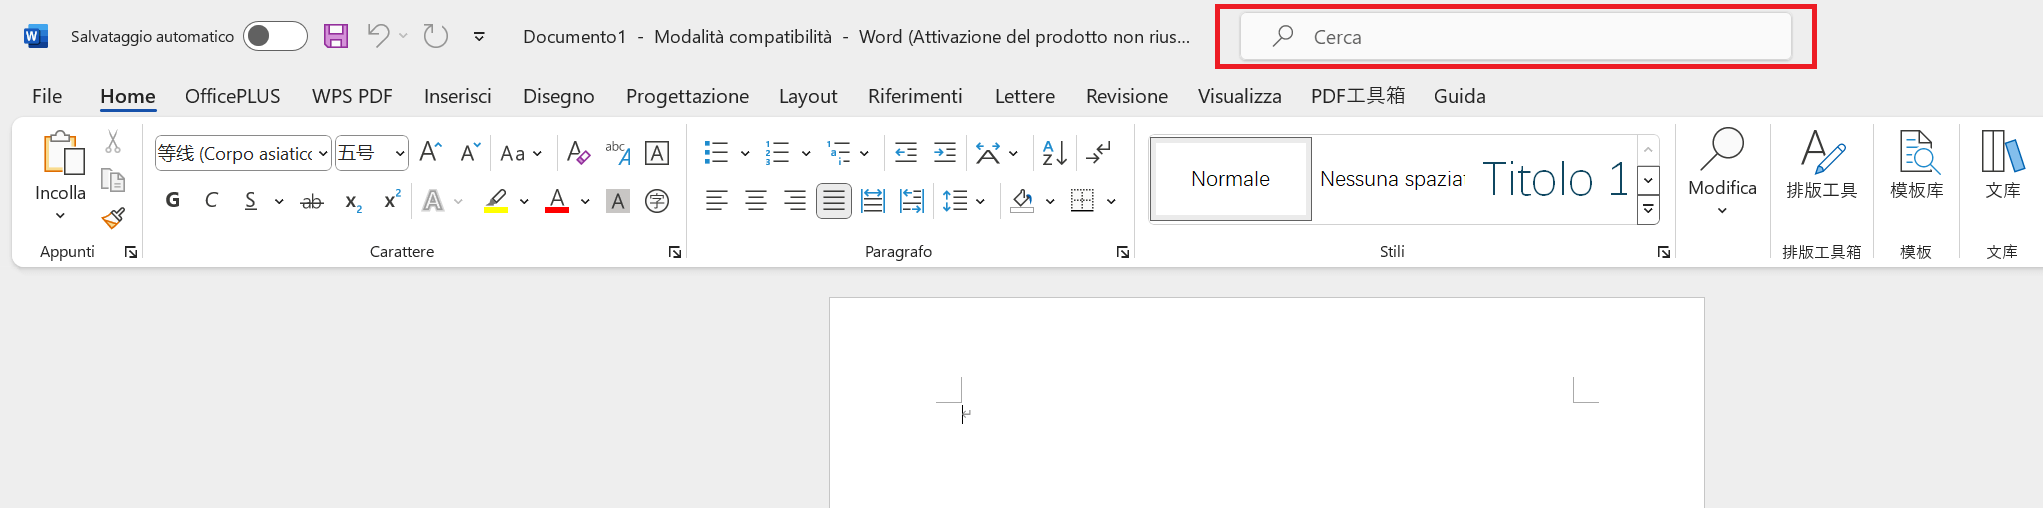Viewport: 2043px width, 508px height.
Task: Click the enclosed character circle icon
Action: (657, 201)
